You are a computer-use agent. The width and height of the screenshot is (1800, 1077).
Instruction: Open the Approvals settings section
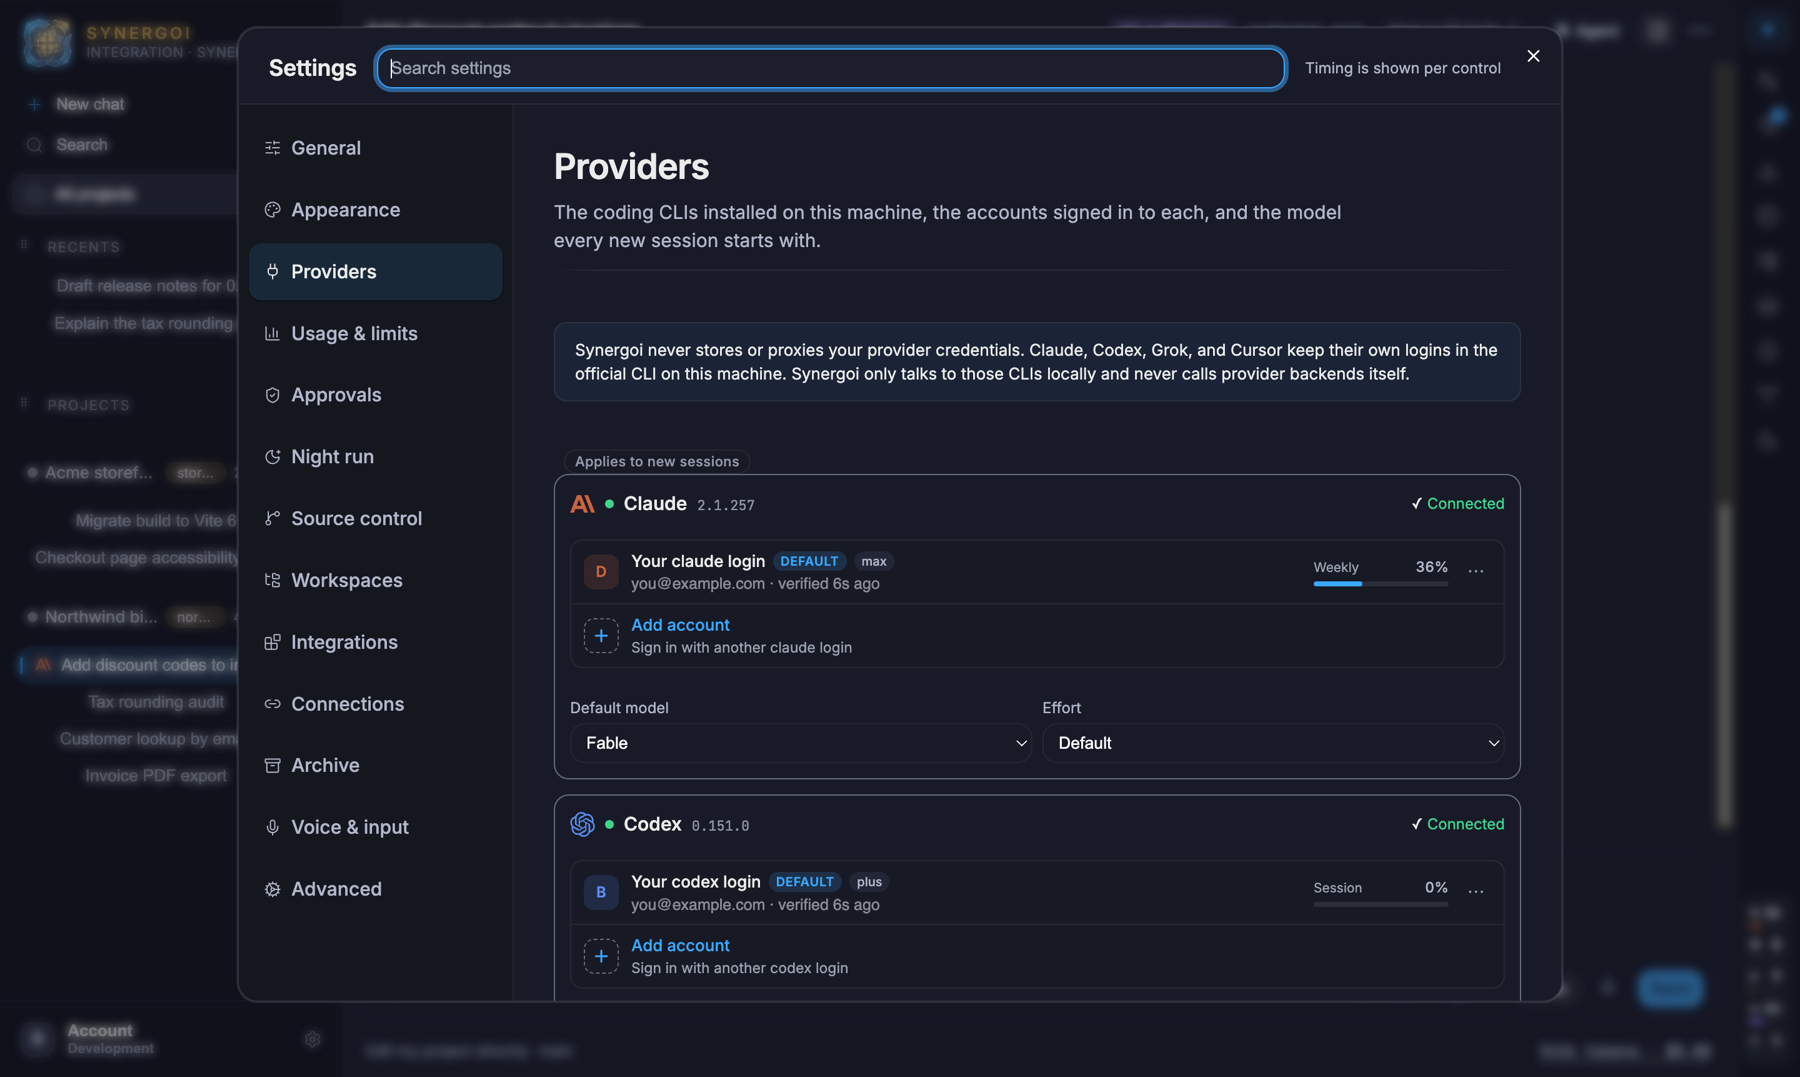pyautogui.click(x=375, y=395)
